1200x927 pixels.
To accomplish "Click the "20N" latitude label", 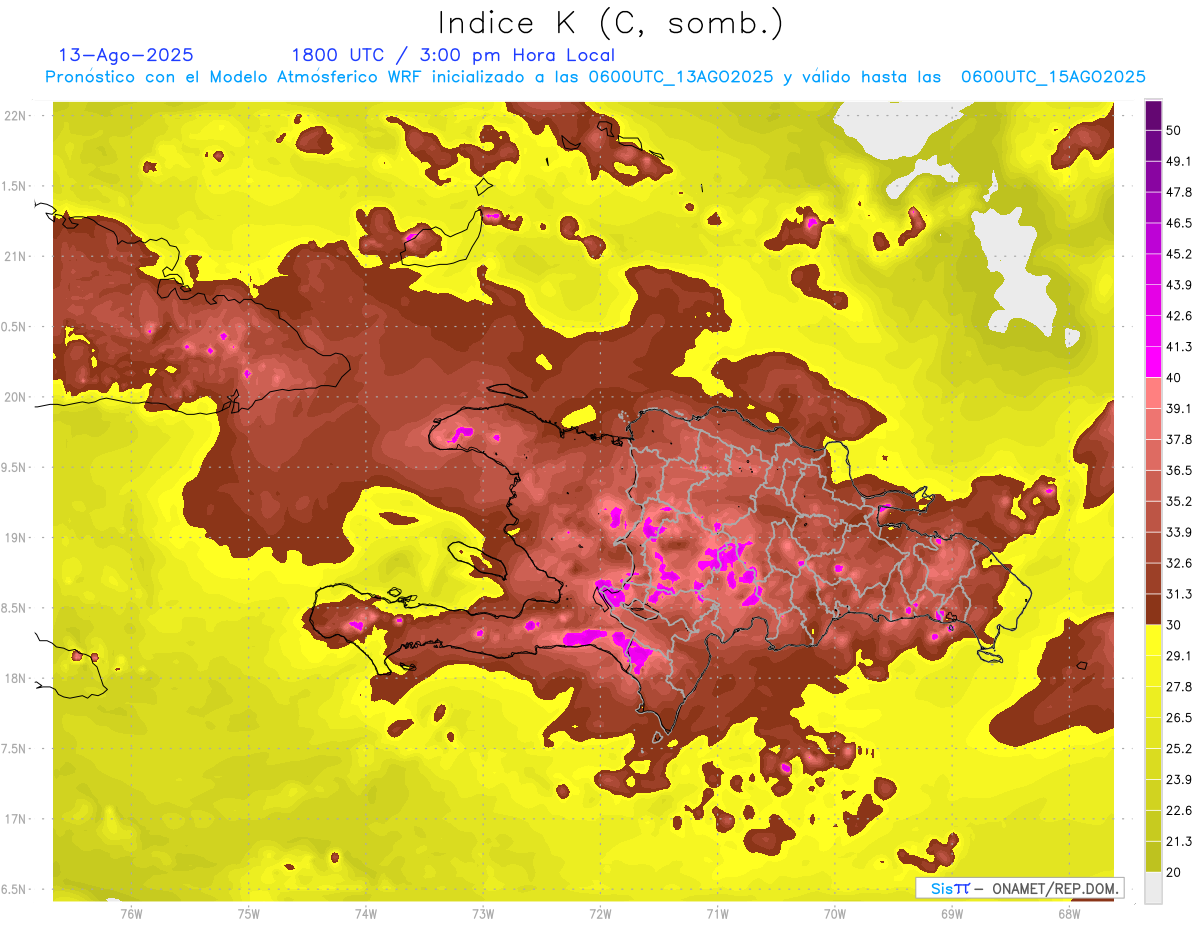I will pos(15,397).
